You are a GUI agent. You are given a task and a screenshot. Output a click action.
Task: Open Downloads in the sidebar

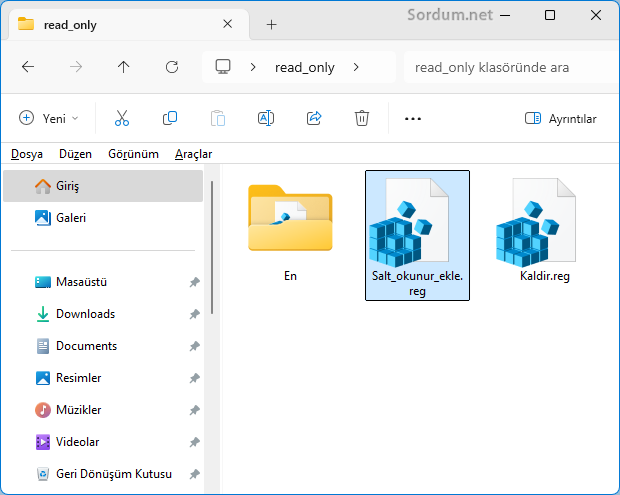pos(85,314)
